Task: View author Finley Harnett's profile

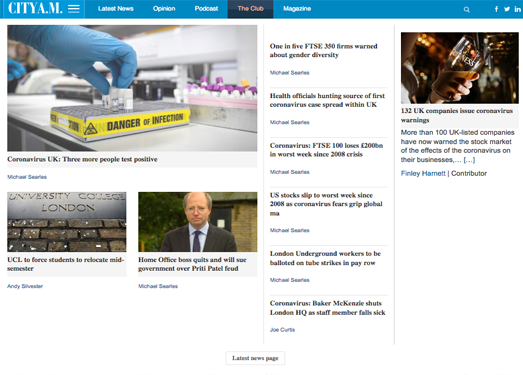Action: click(x=423, y=173)
